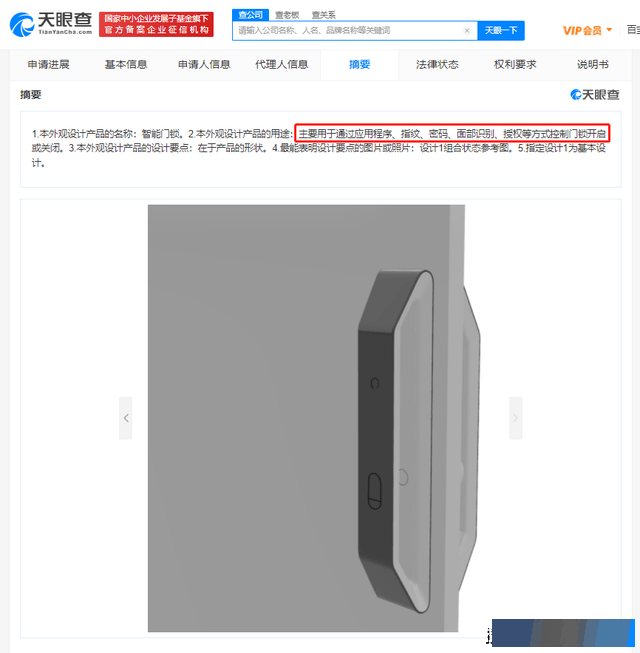
Task: Click the TianYanCha logo icon
Action: click(x=22, y=25)
